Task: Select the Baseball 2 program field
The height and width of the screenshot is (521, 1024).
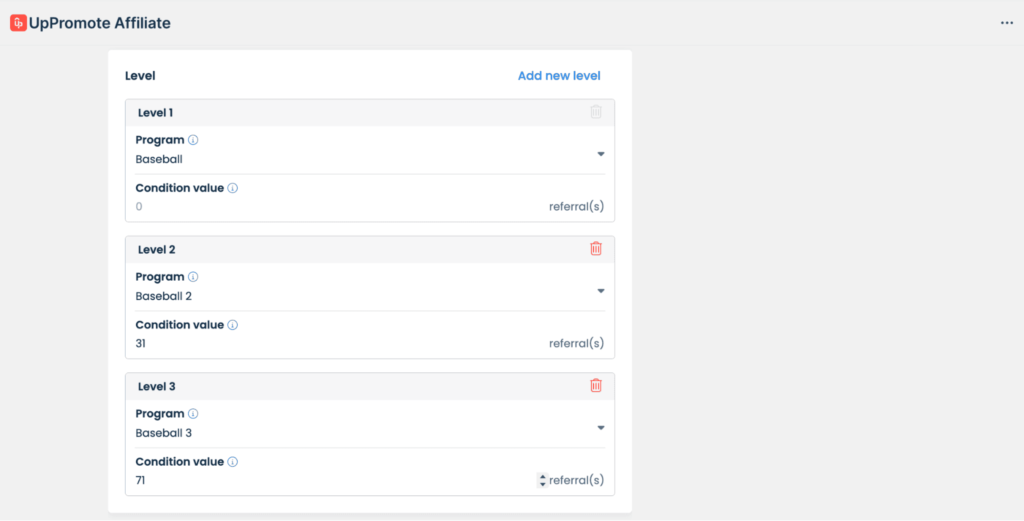Action: (x=360, y=296)
